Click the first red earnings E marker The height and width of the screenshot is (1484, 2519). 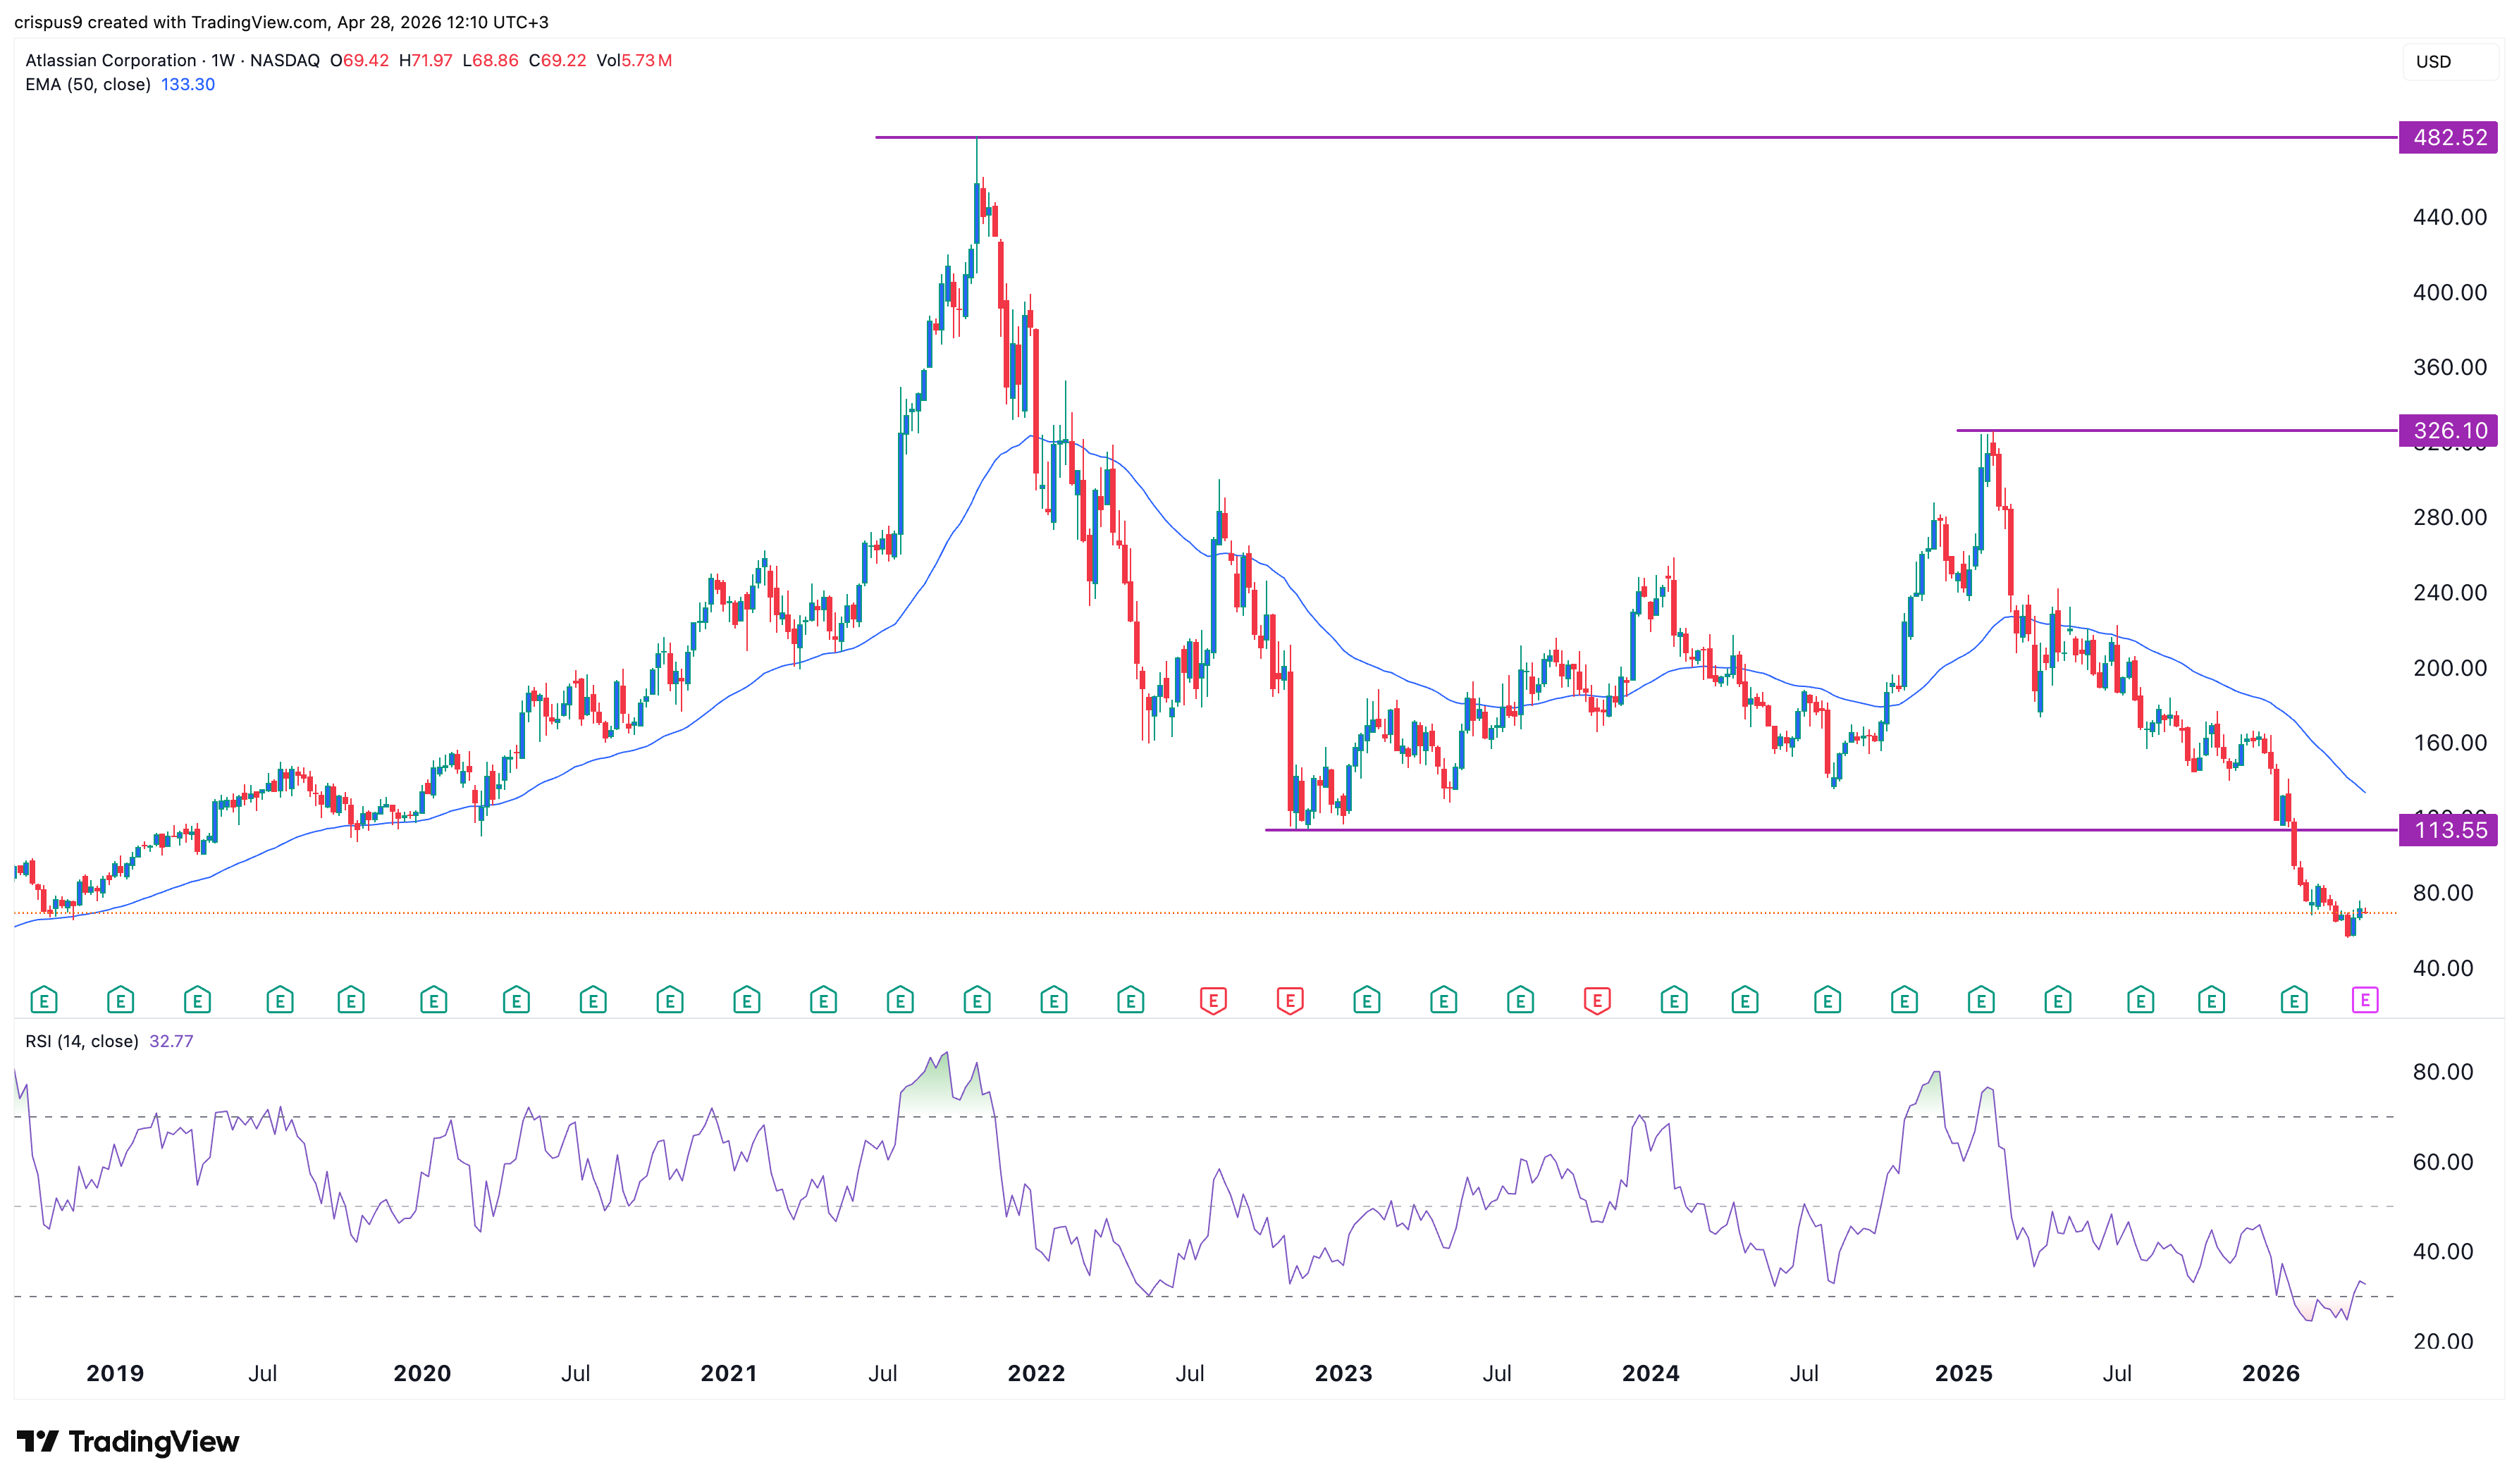(x=1213, y=999)
